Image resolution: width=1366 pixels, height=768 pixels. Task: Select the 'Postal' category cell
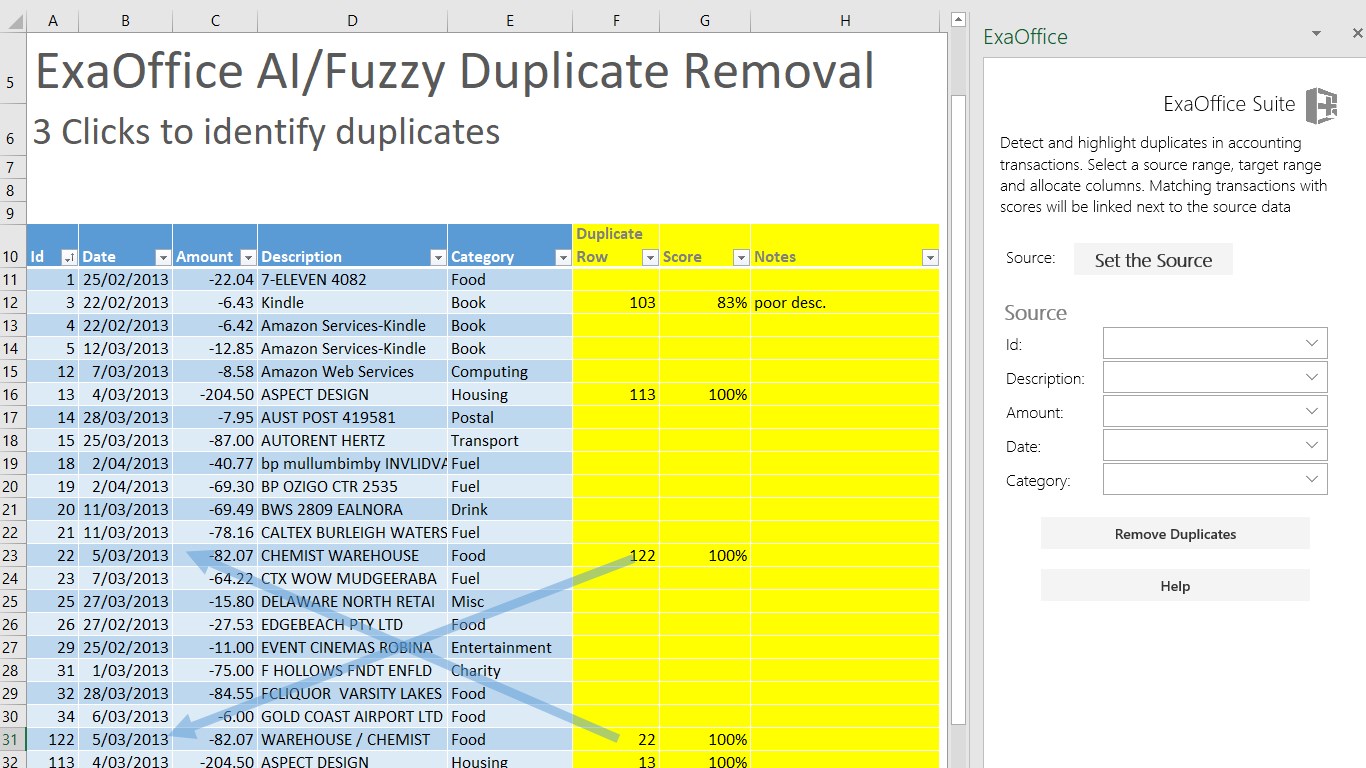click(x=510, y=417)
